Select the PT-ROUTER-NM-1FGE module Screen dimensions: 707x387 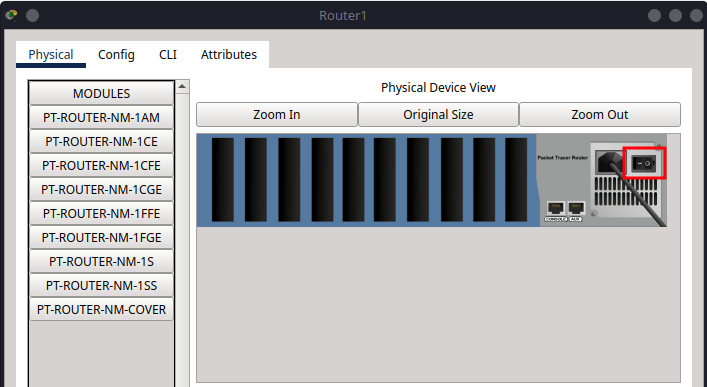pyautogui.click(x=101, y=238)
